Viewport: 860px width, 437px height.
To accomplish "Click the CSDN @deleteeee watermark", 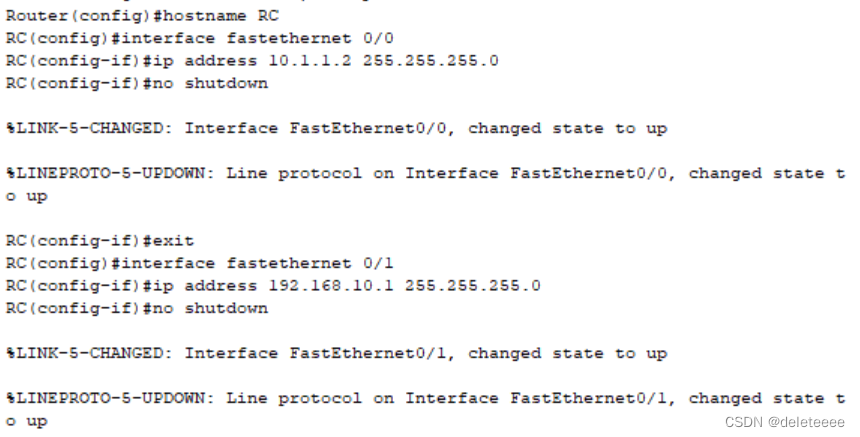I will [785, 422].
